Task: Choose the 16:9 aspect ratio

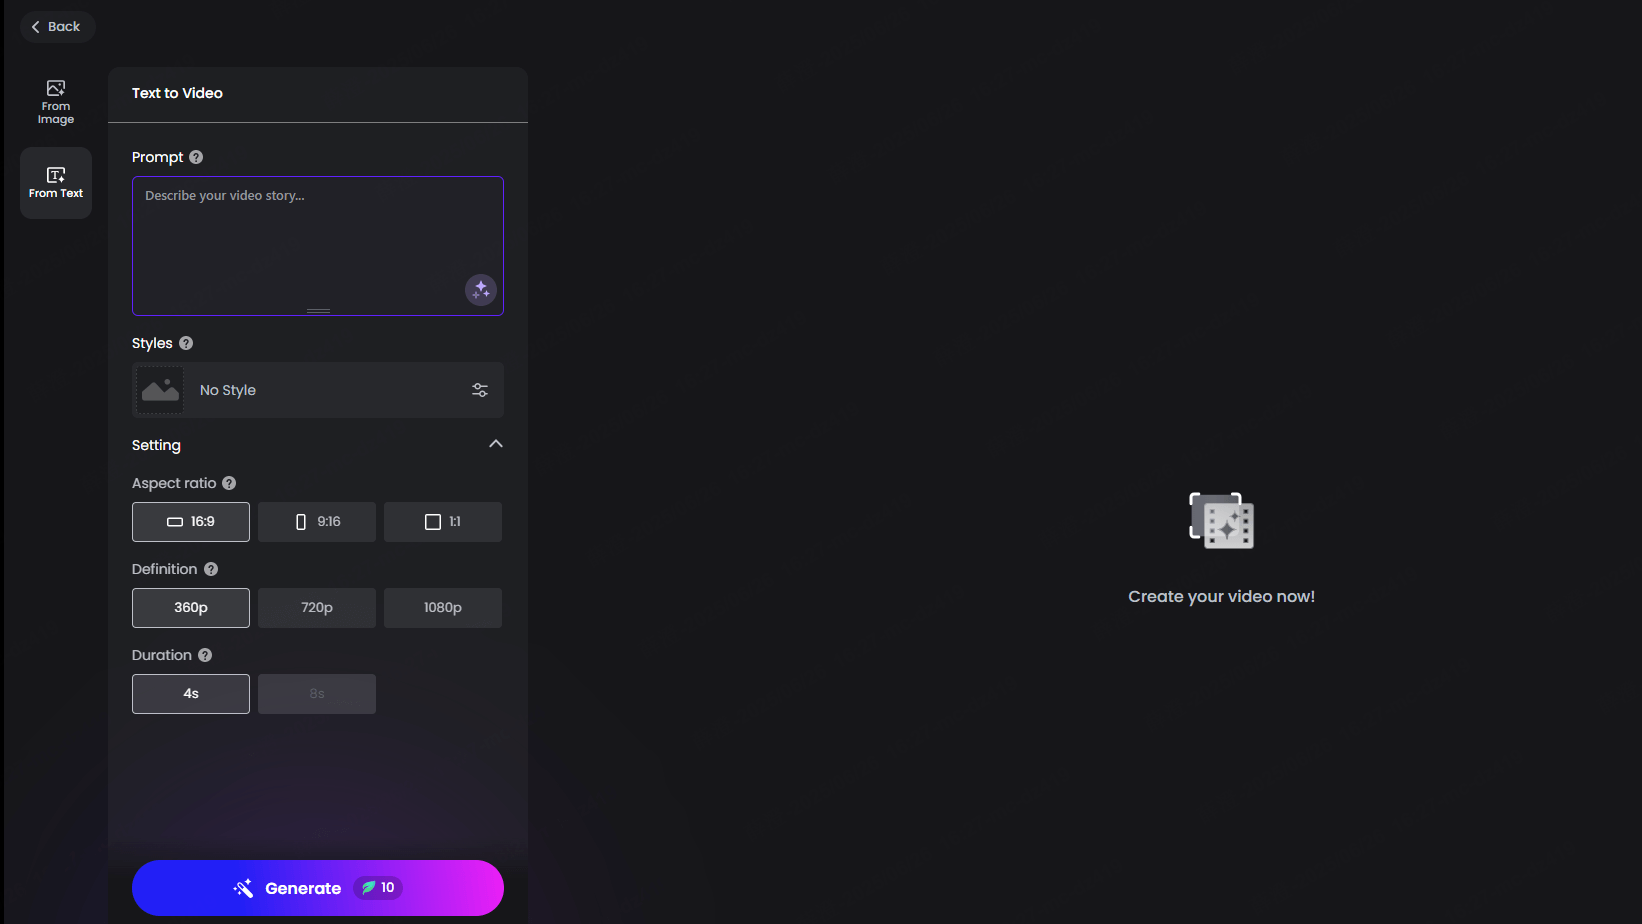Action: 191,522
